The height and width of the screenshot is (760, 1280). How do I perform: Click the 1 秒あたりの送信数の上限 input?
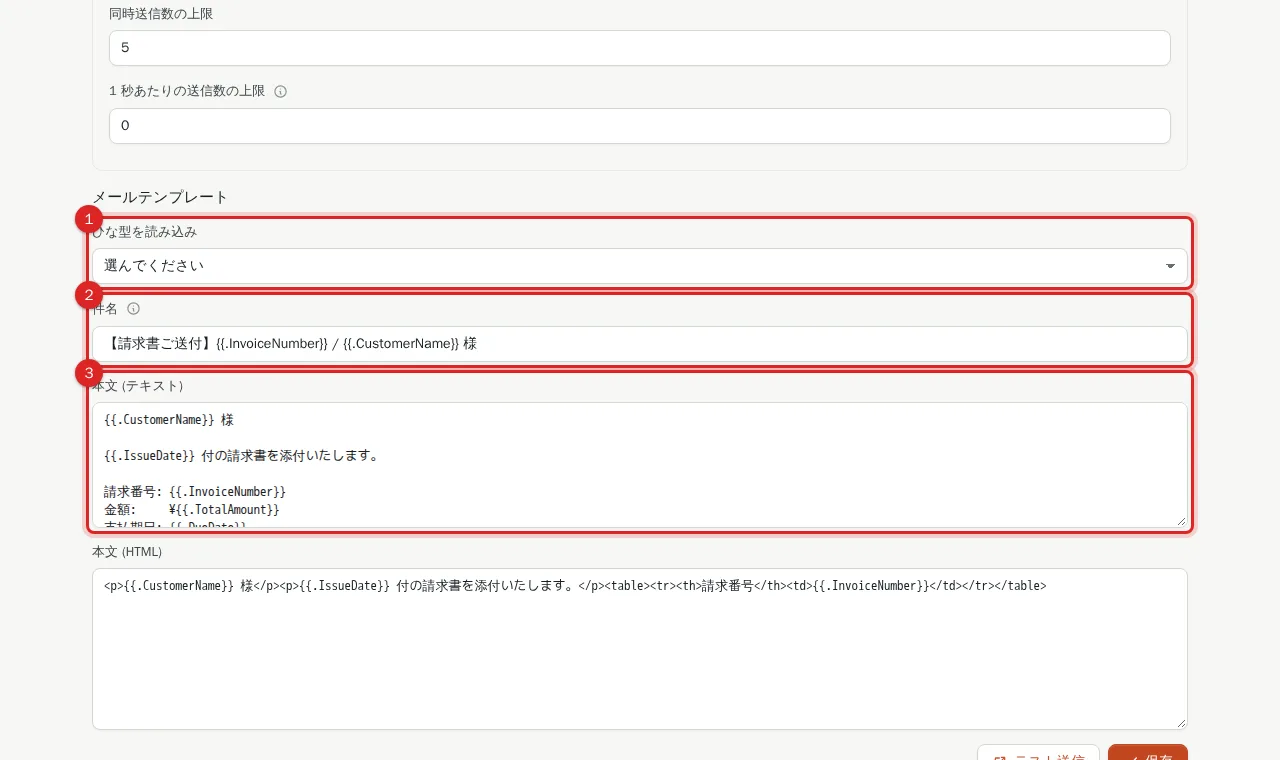pos(640,126)
